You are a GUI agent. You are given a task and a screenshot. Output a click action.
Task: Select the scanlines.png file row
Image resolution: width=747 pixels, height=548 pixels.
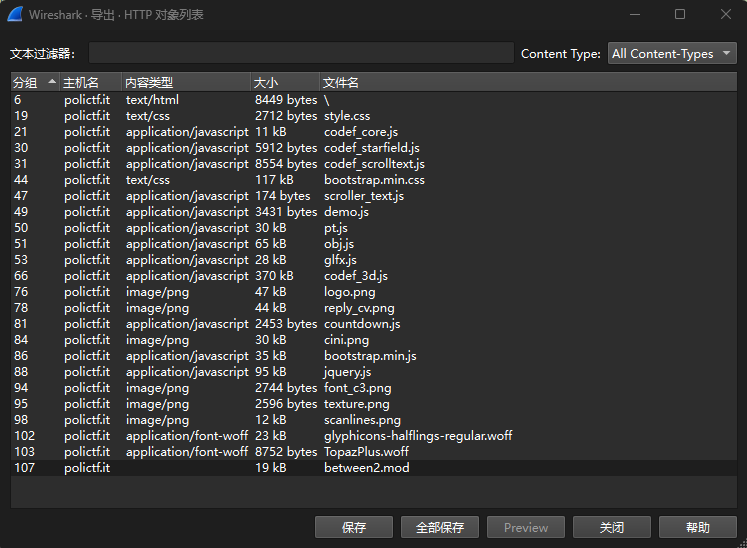(374, 420)
